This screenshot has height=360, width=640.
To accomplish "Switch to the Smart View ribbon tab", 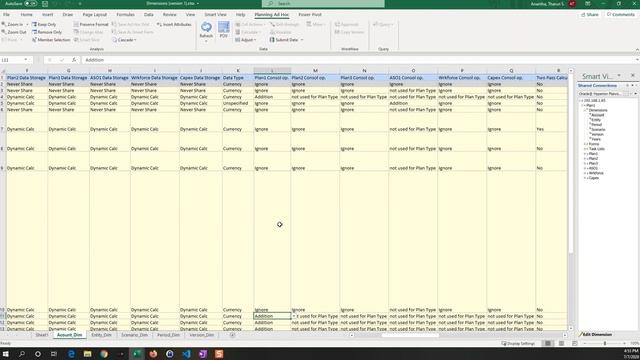I will [x=216, y=14].
